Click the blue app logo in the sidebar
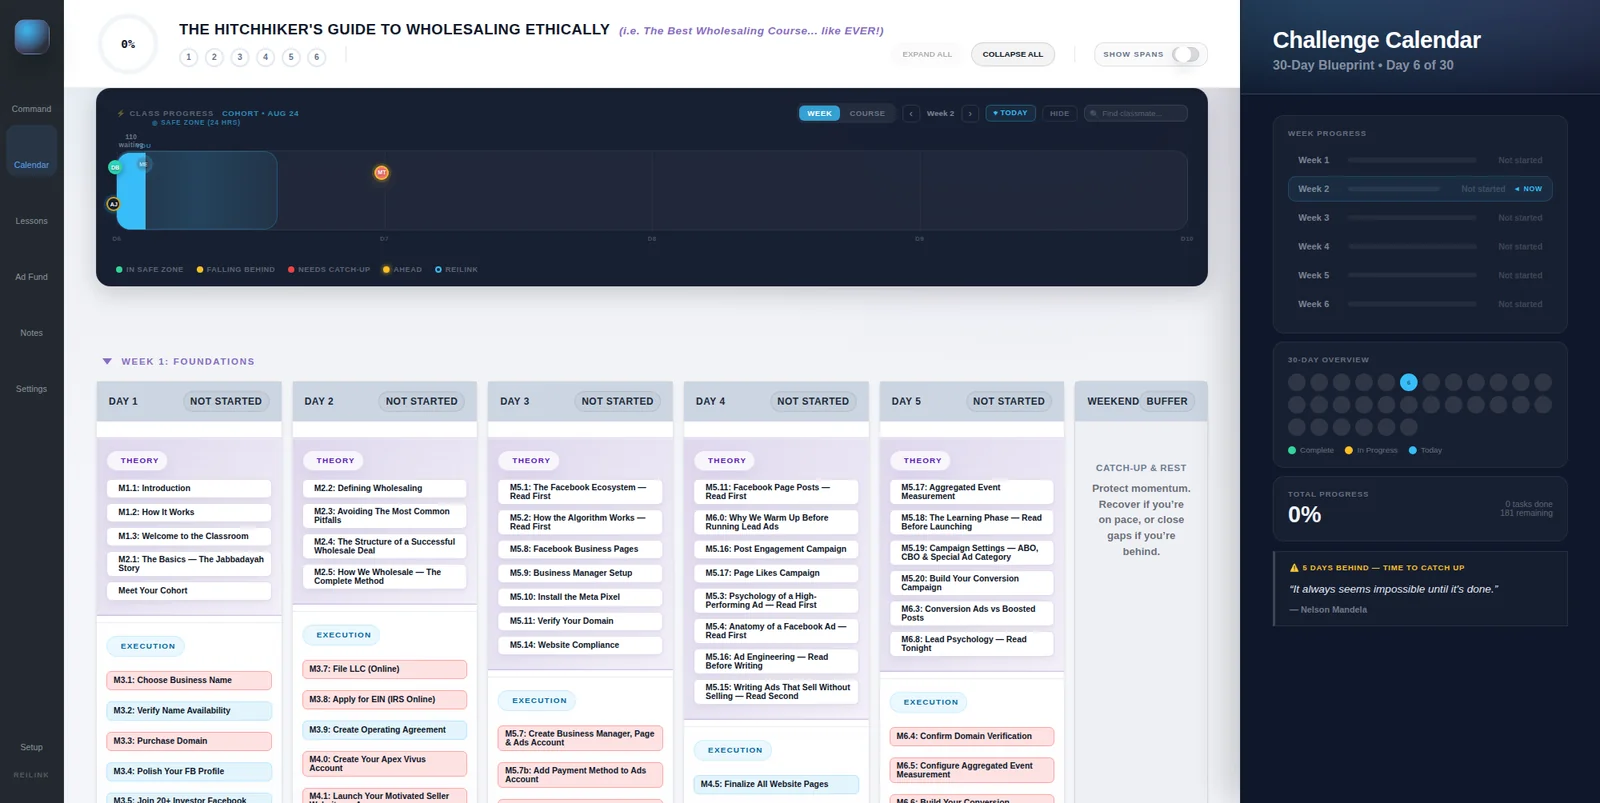The image size is (1600, 803). point(32,37)
